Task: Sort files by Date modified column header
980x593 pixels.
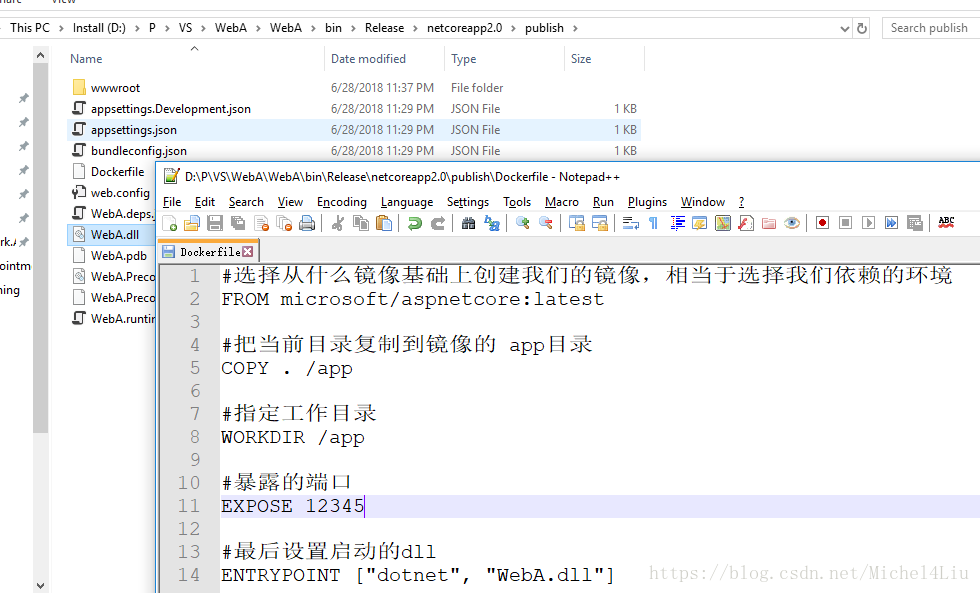Action: point(385,59)
